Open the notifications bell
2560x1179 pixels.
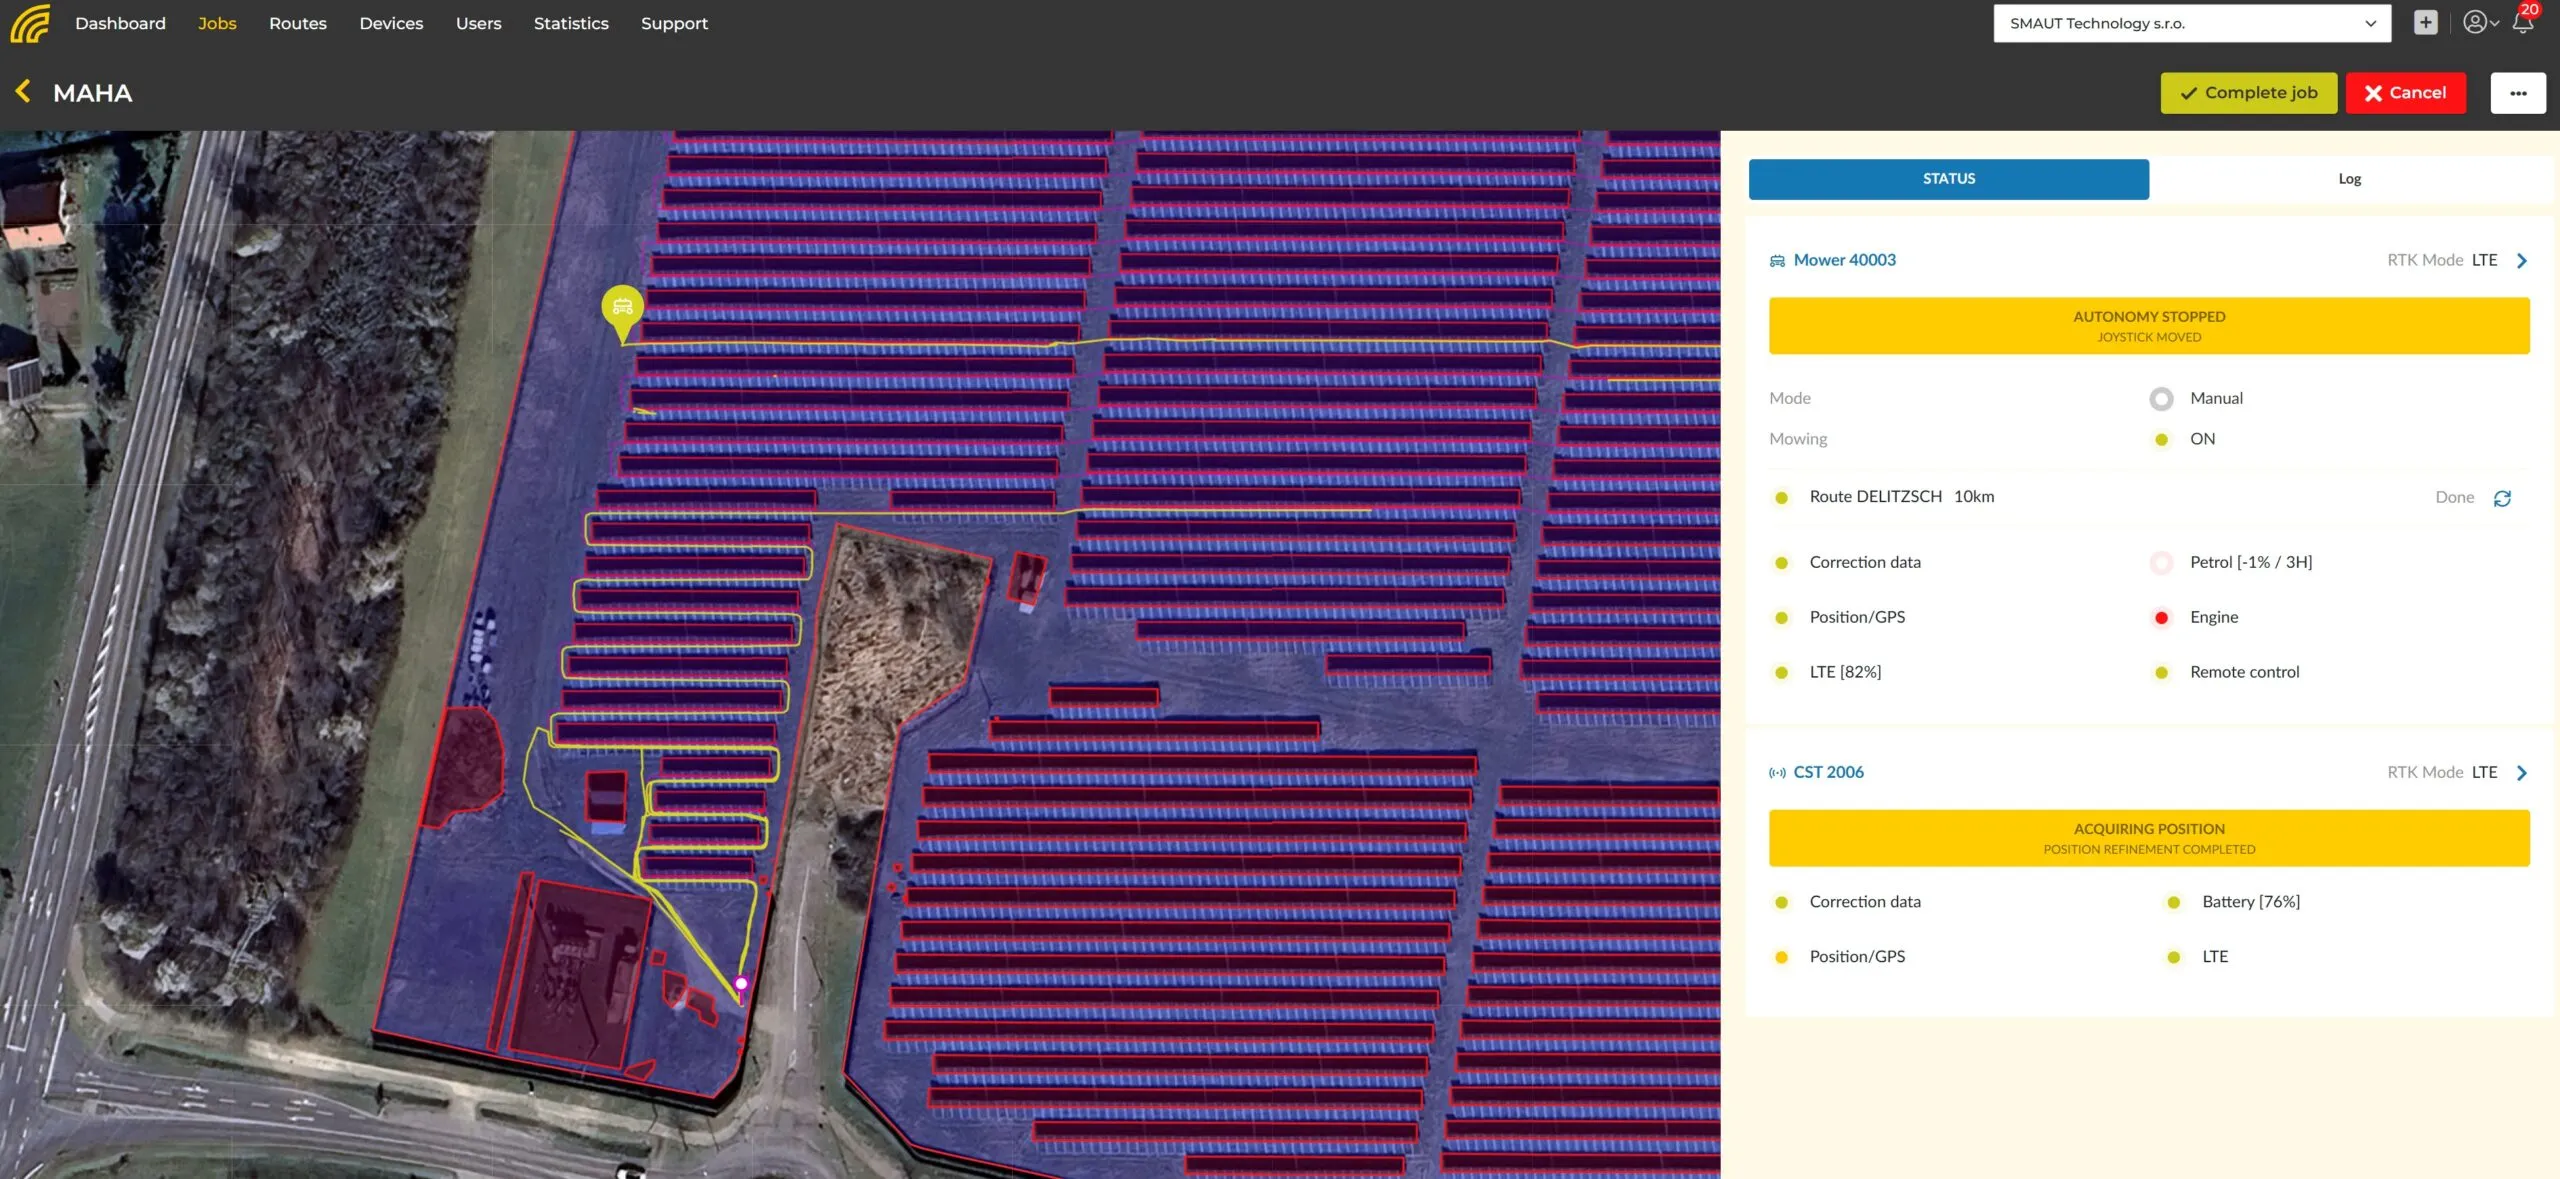click(x=2522, y=23)
